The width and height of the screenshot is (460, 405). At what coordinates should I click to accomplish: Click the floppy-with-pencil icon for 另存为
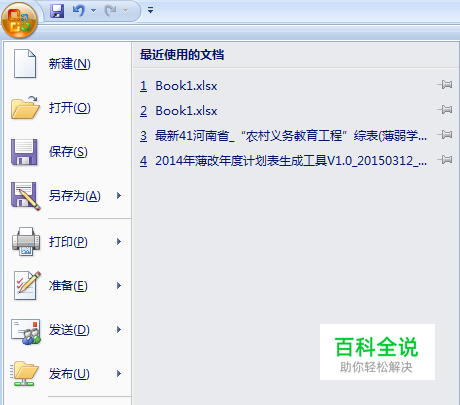point(26,196)
